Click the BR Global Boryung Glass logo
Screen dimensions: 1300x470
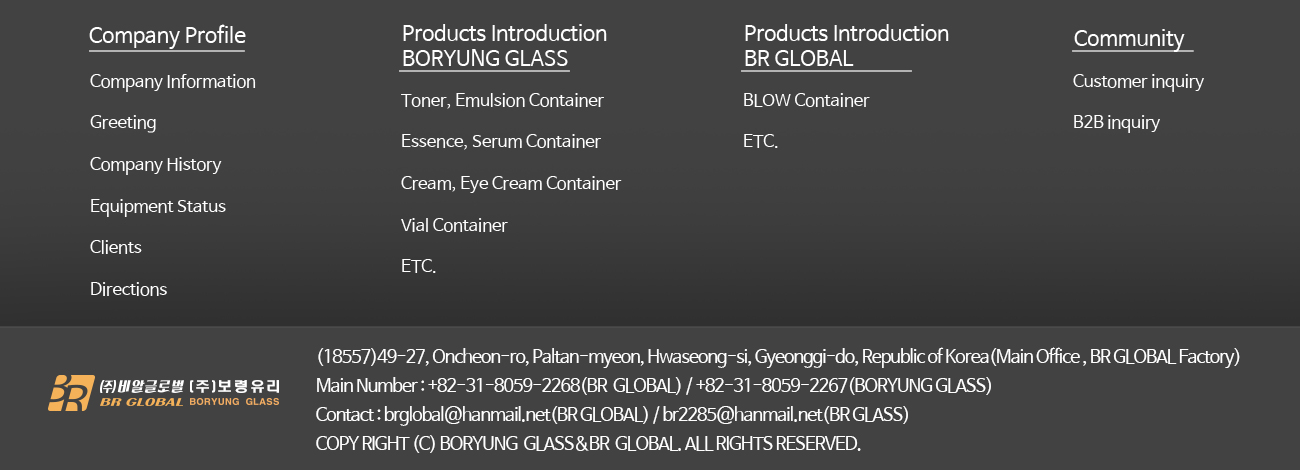164,393
